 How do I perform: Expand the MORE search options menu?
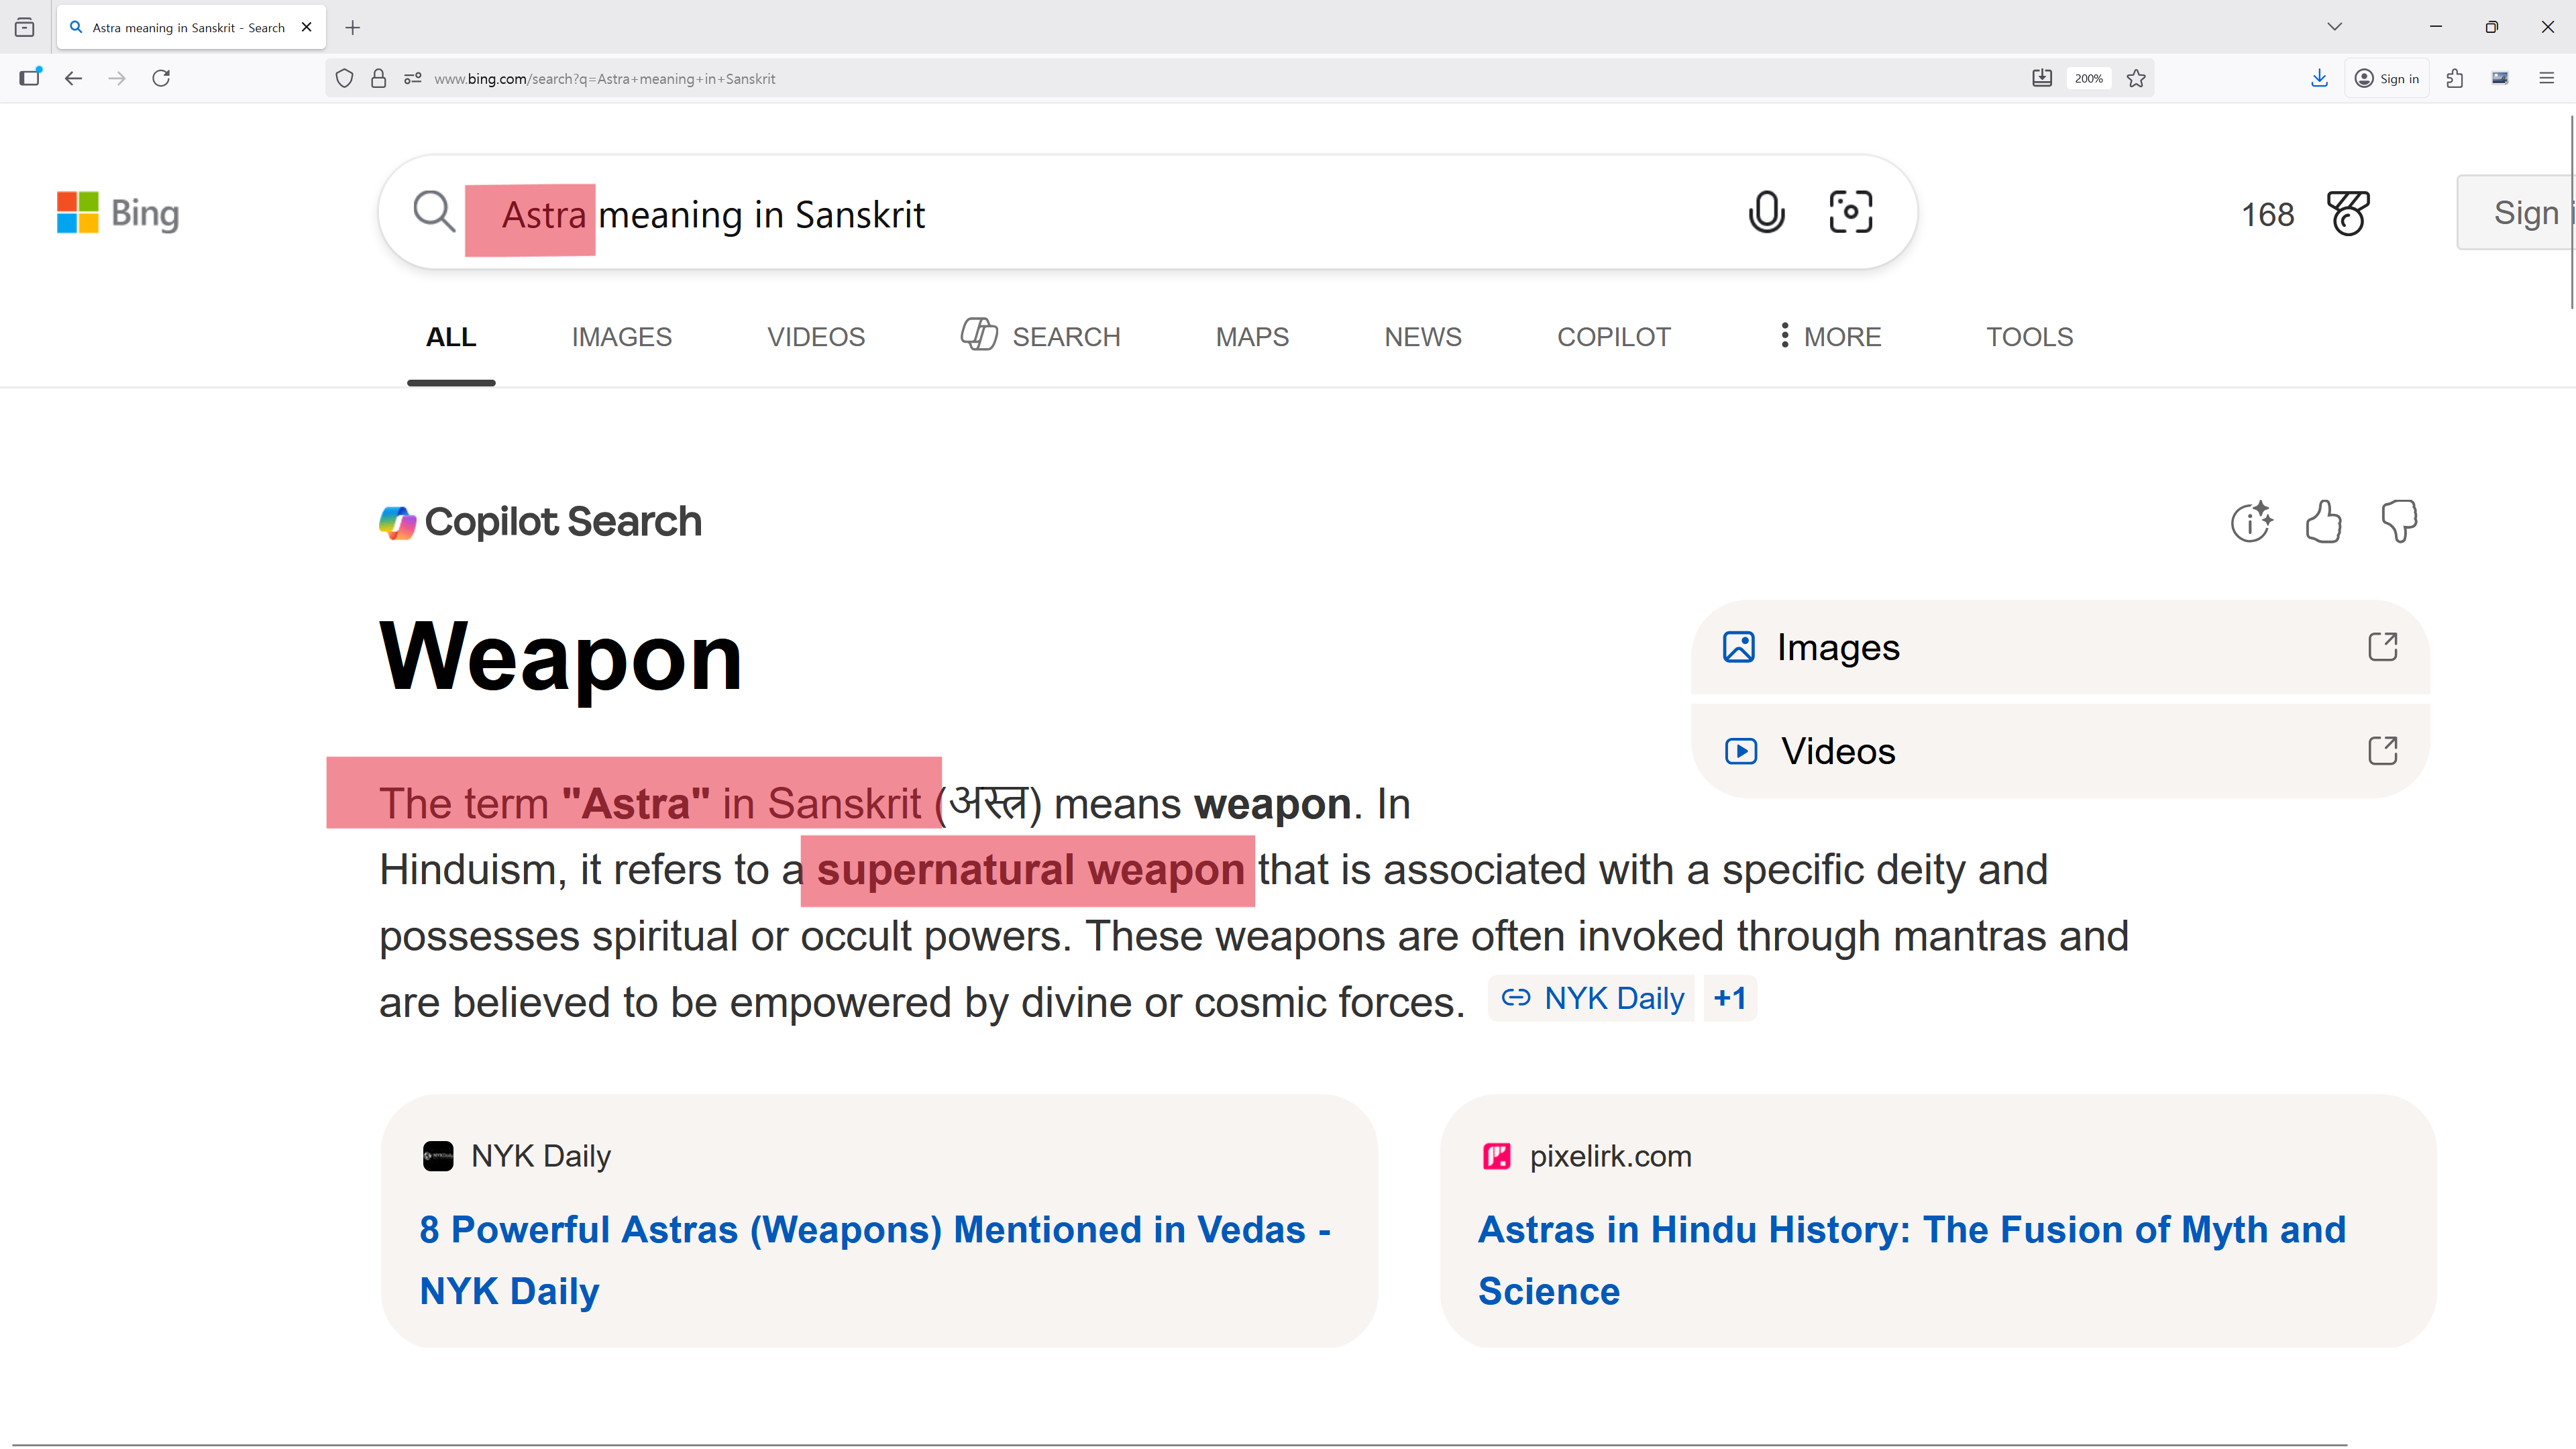tap(1829, 337)
